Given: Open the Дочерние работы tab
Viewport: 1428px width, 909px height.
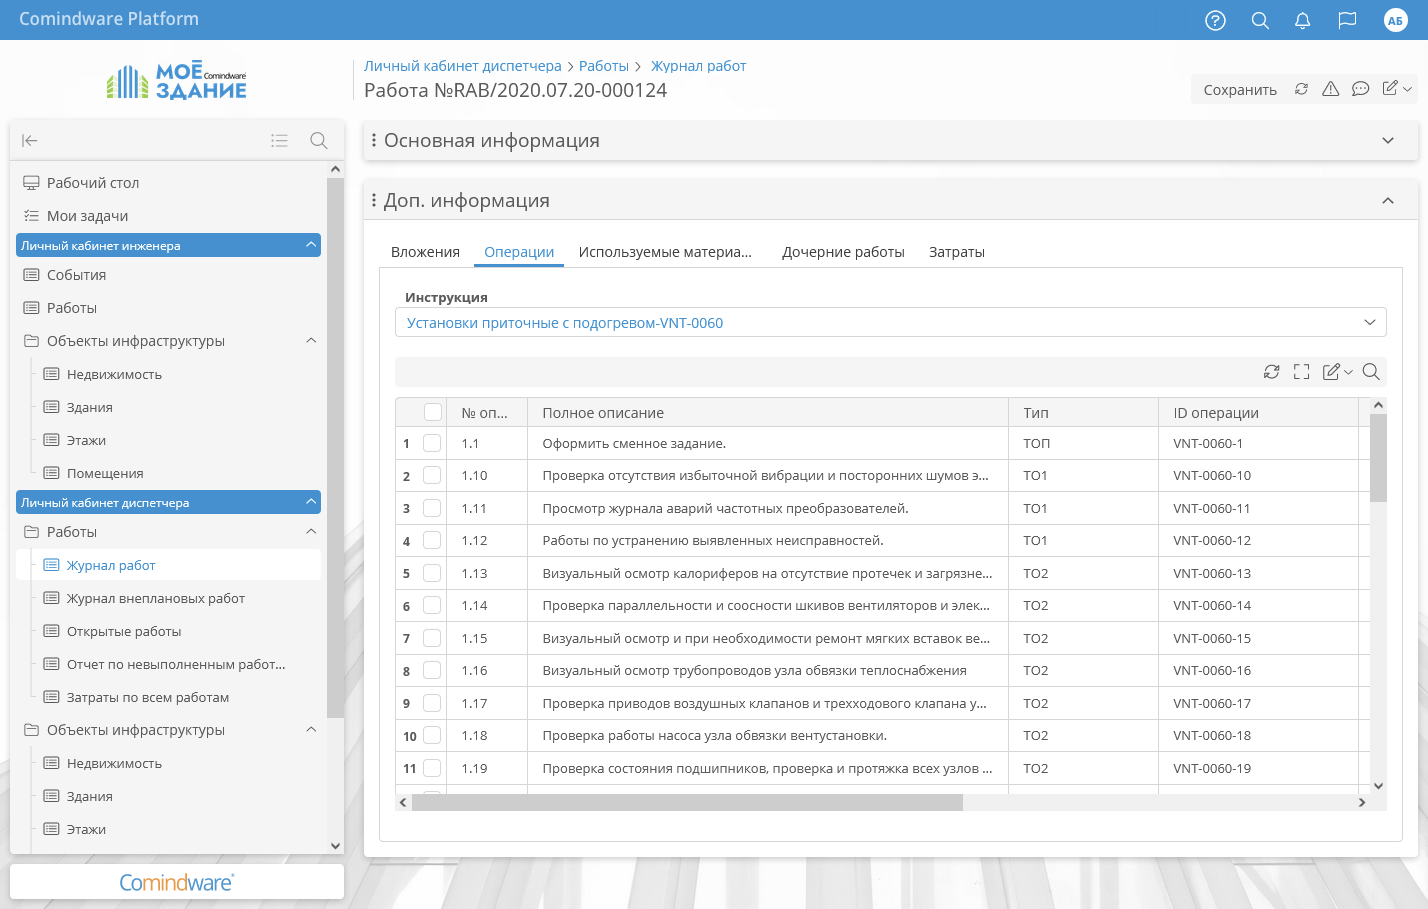Looking at the screenshot, I should point(843,252).
